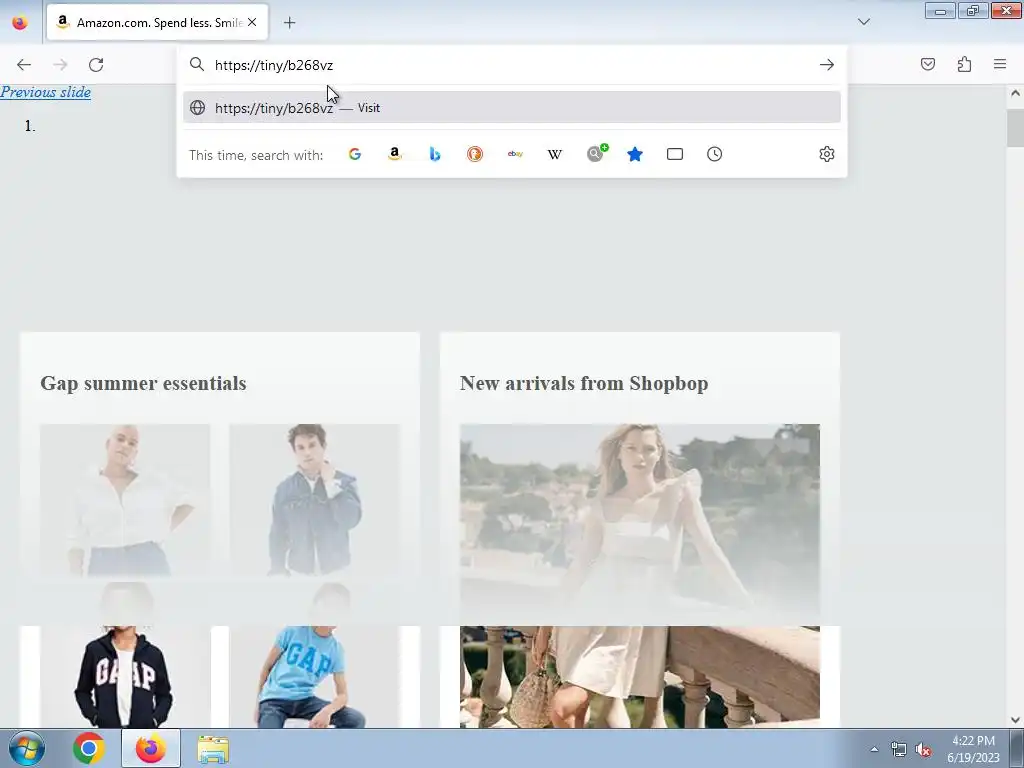The width and height of the screenshot is (1024, 768).
Task: Search within Bookmarks via star icon
Action: [635, 154]
